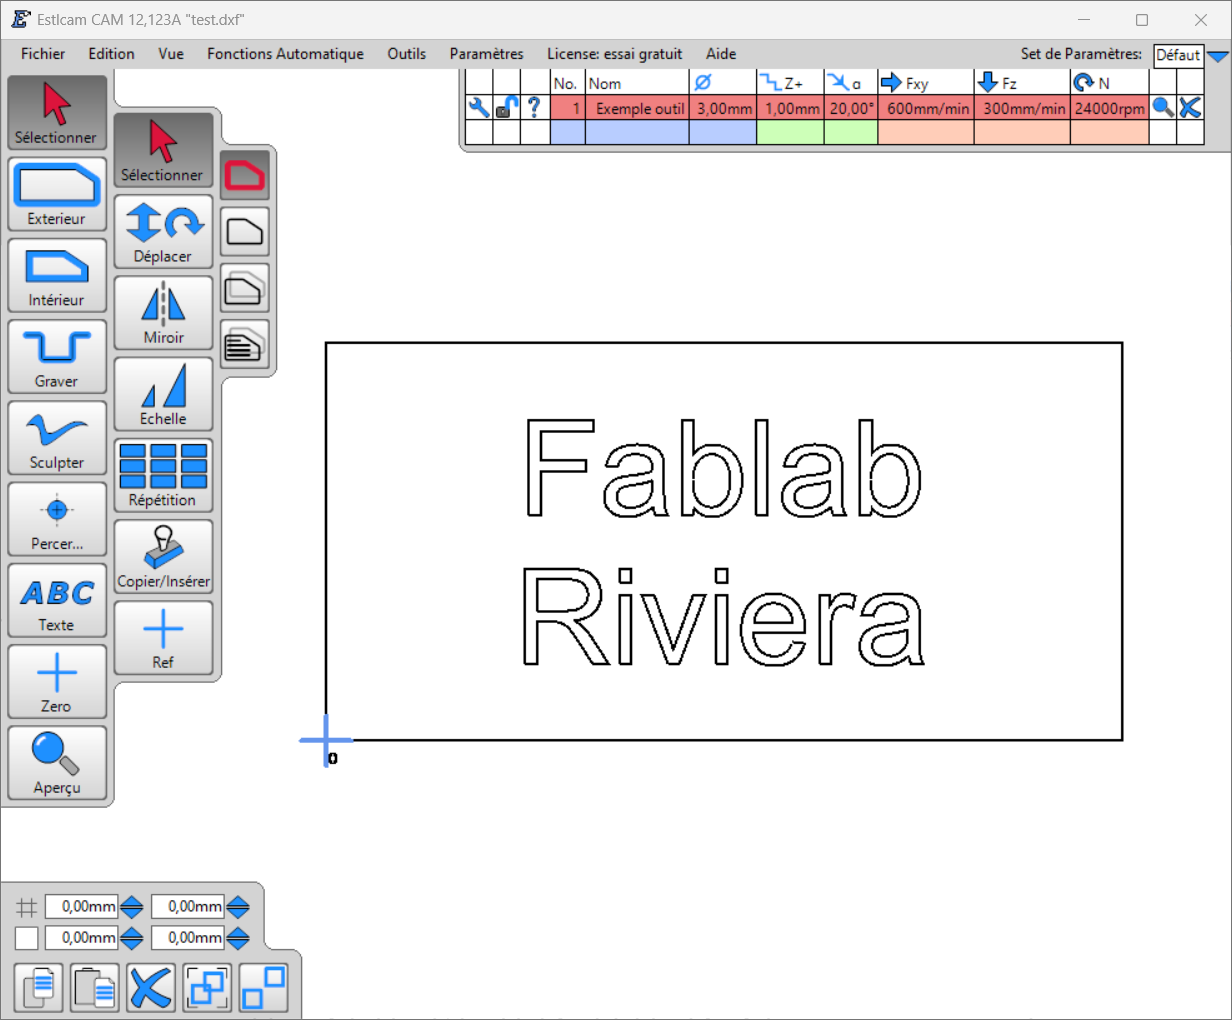Click the grid hash icon
1232x1020 pixels.
point(27,907)
